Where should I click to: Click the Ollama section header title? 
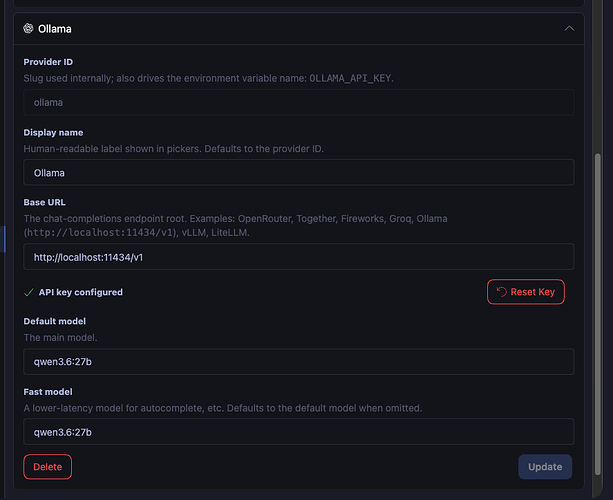pos(55,29)
